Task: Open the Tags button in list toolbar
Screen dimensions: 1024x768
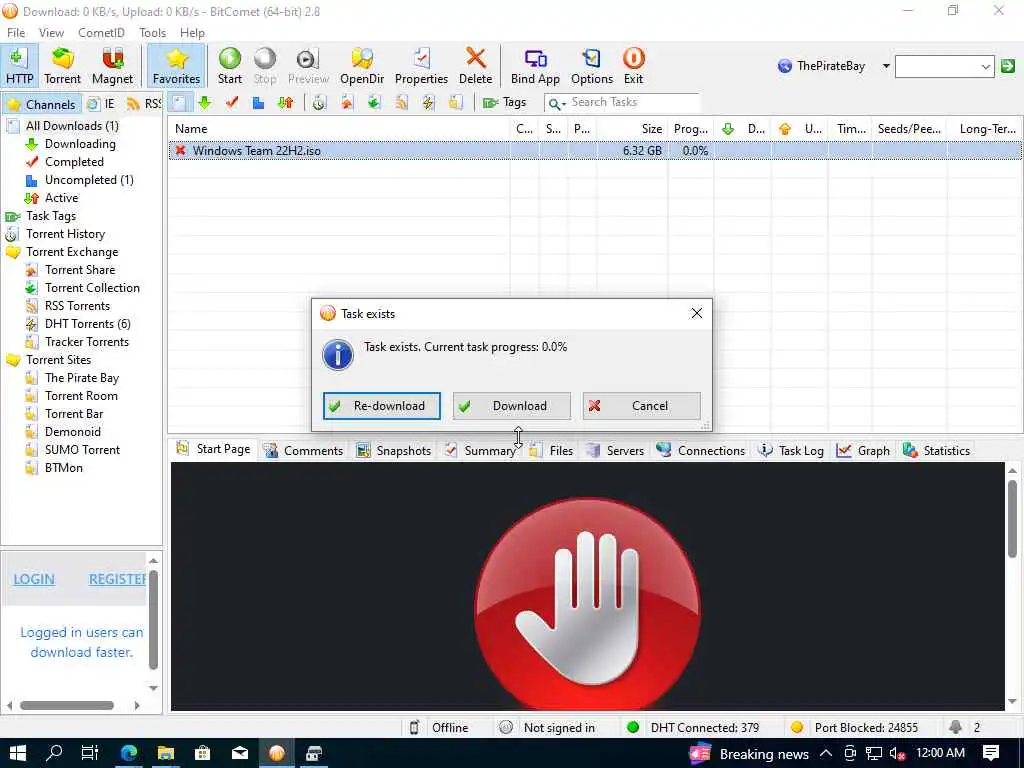Action: 504,103
